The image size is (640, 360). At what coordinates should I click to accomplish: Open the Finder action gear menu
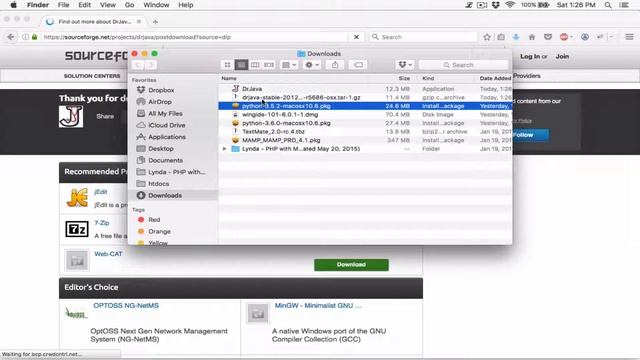tap(312, 65)
